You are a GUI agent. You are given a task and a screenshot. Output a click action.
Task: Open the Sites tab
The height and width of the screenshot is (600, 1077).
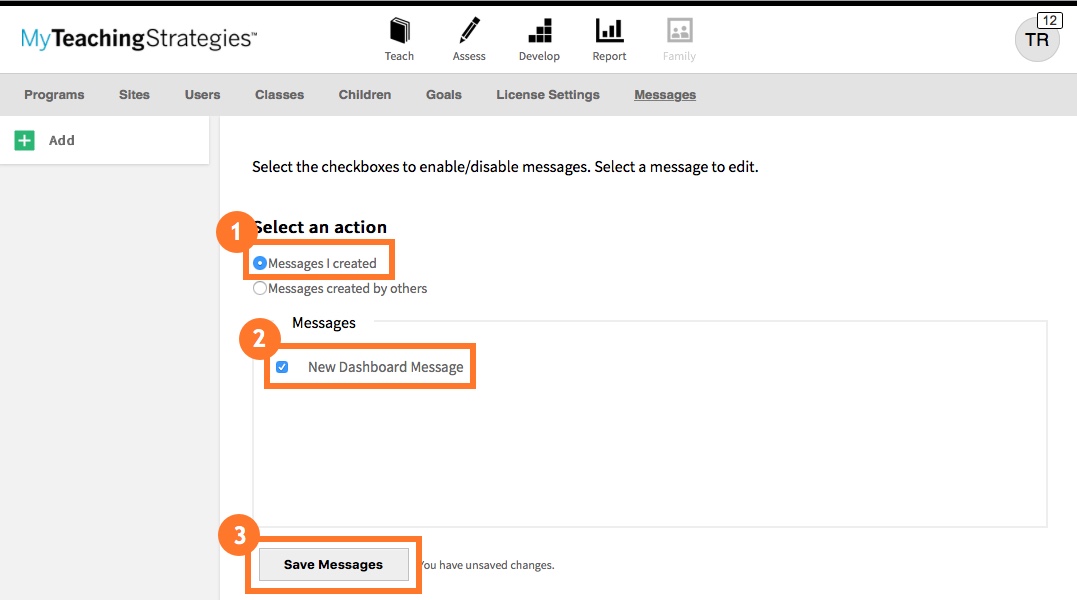tap(134, 94)
